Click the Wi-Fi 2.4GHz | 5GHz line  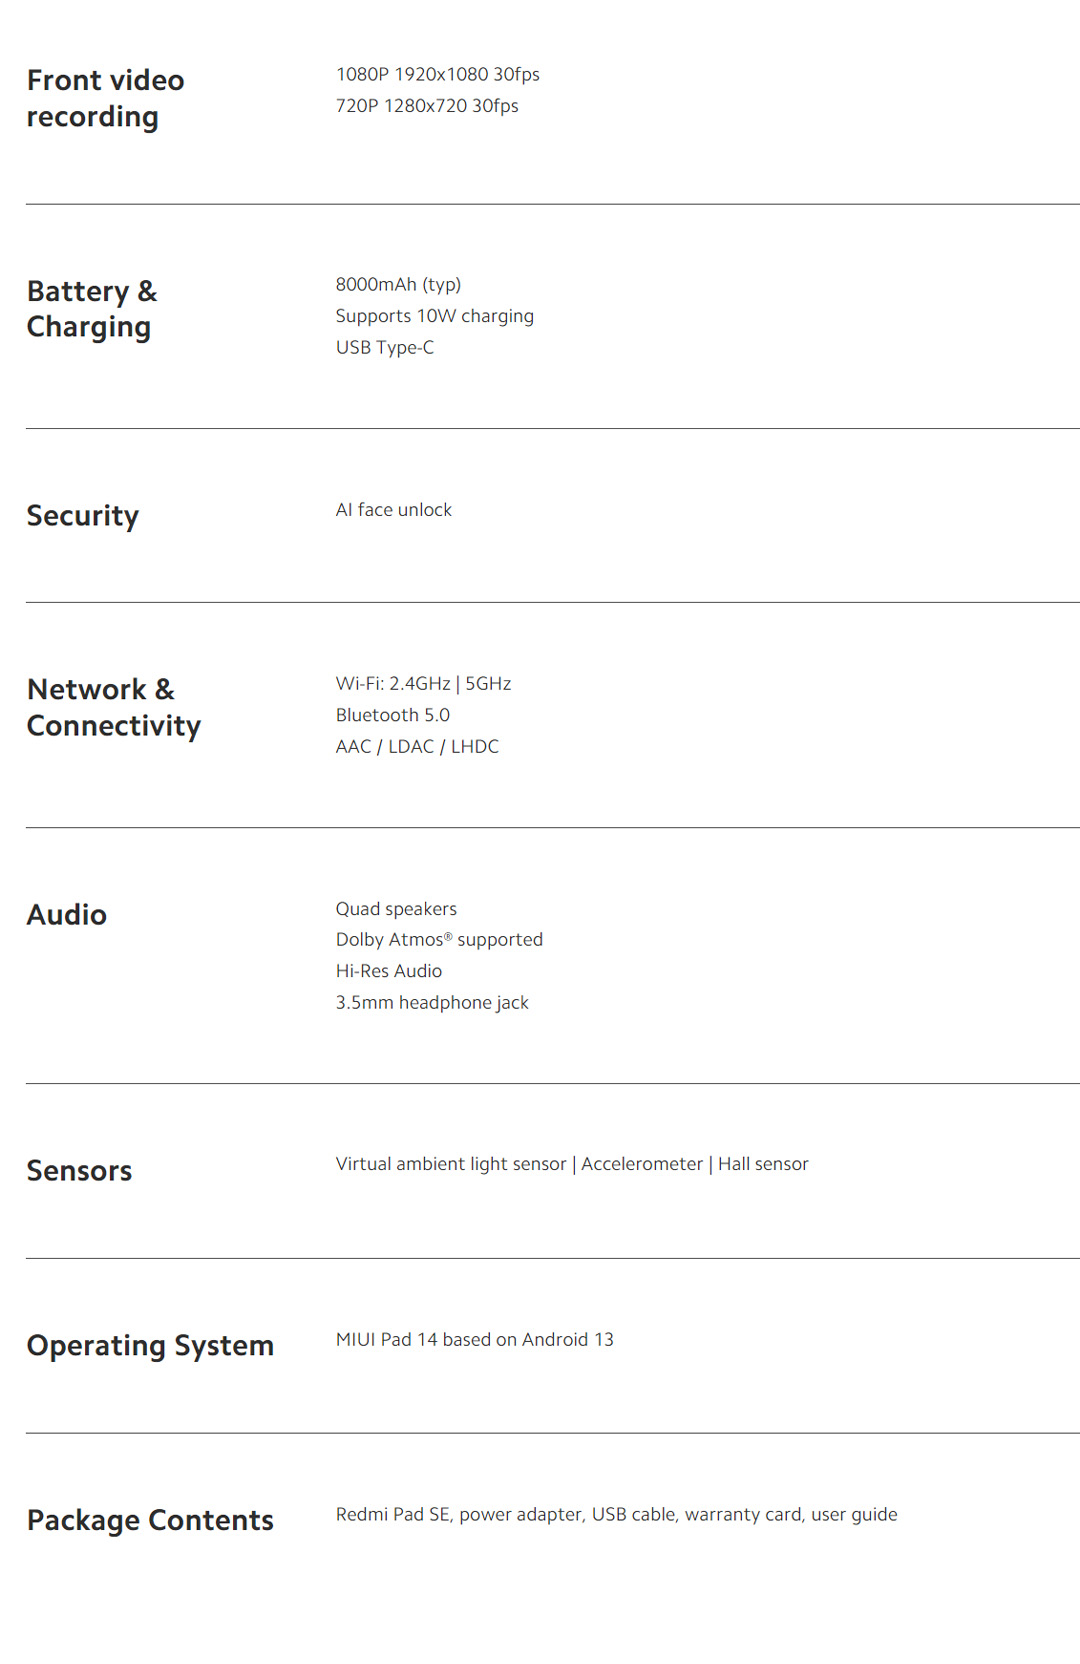[423, 684]
